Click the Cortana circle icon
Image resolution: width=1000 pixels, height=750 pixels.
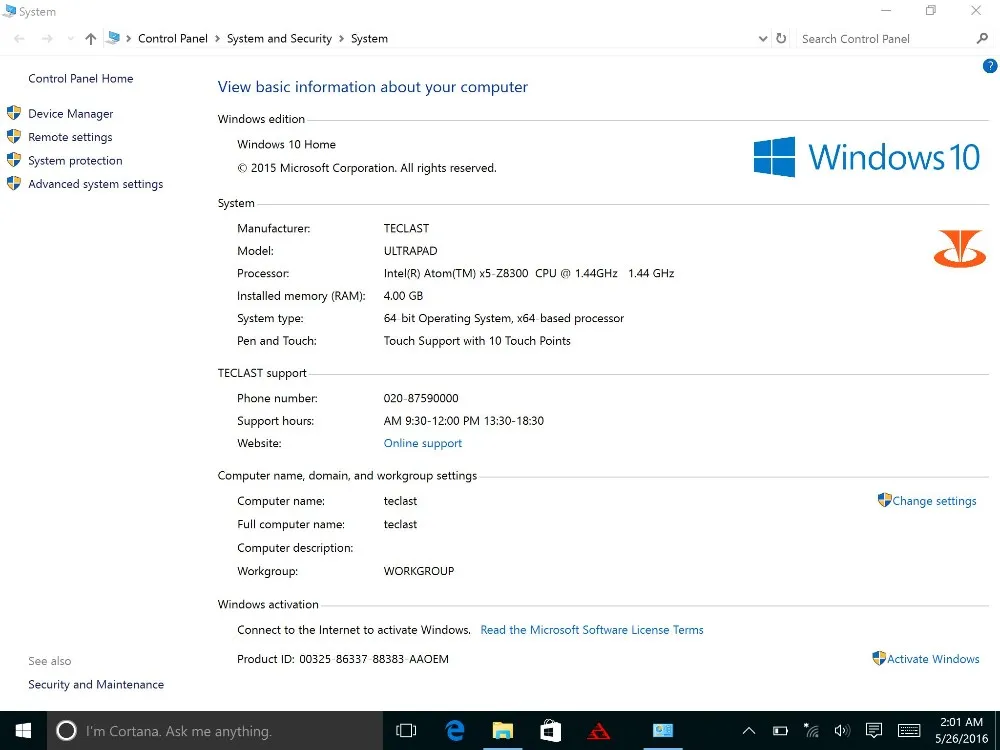[x=66, y=731]
